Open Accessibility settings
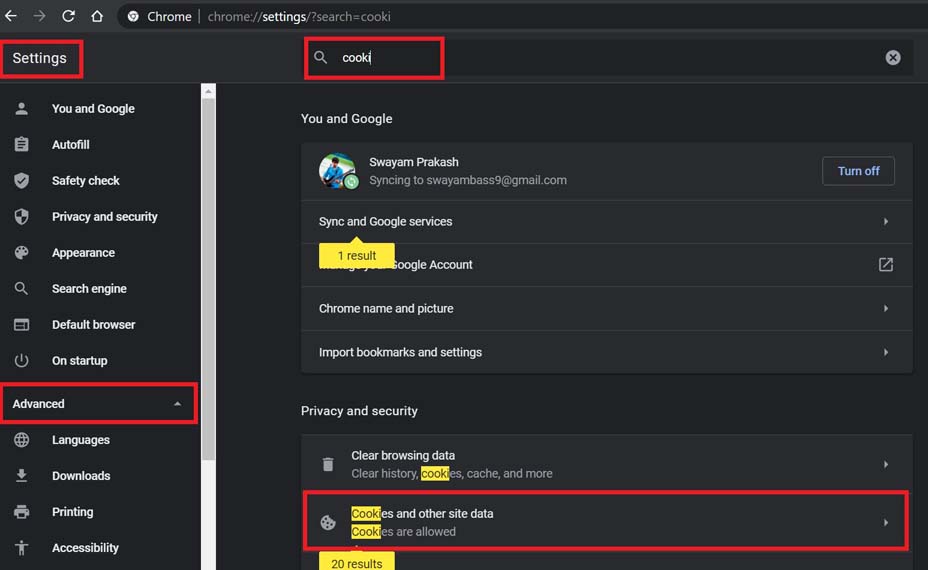This screenshot has width=928, height=570. [85, 548]
